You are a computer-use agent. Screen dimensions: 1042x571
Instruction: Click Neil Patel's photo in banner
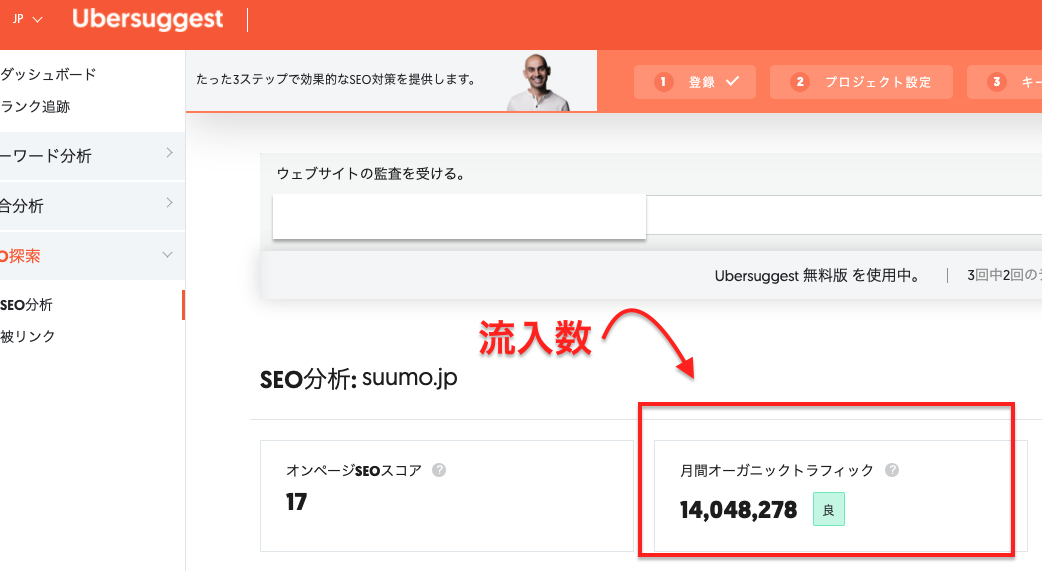(x=539, y=83)
